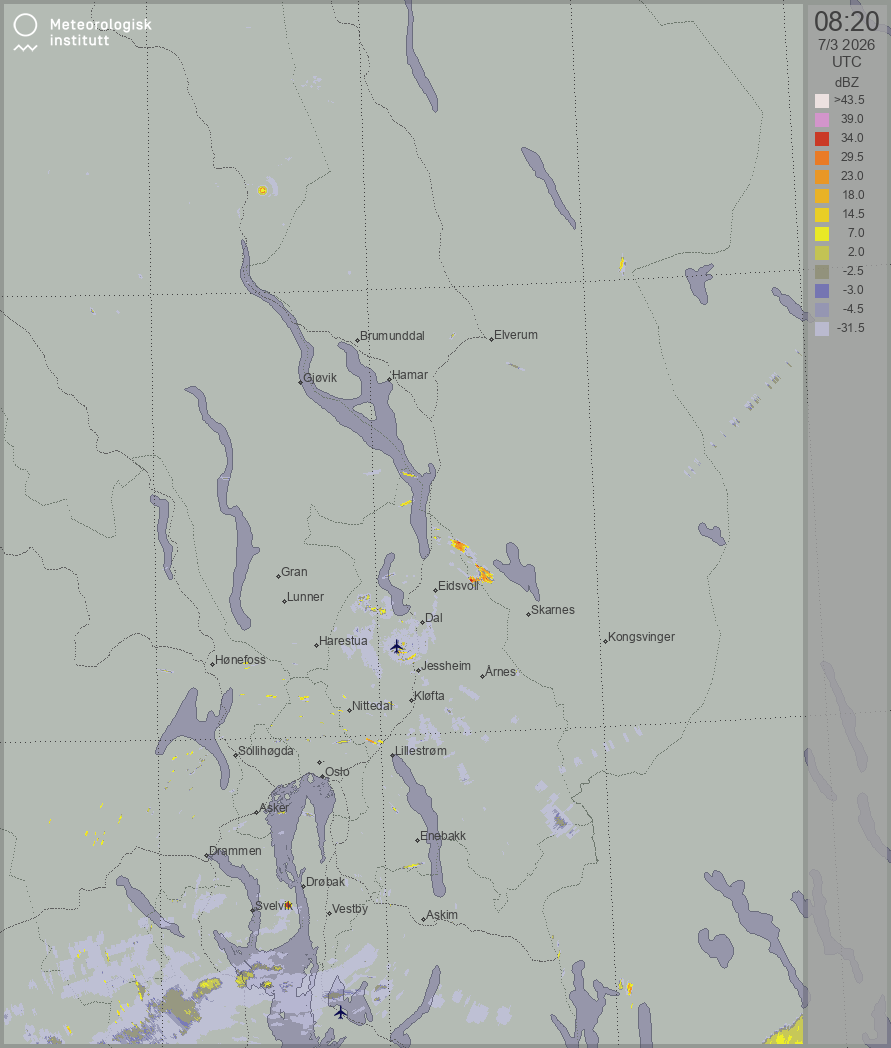891x1048 pixels.
Task: Click the 7/3 2026 date label
Action: coord(846,45)
